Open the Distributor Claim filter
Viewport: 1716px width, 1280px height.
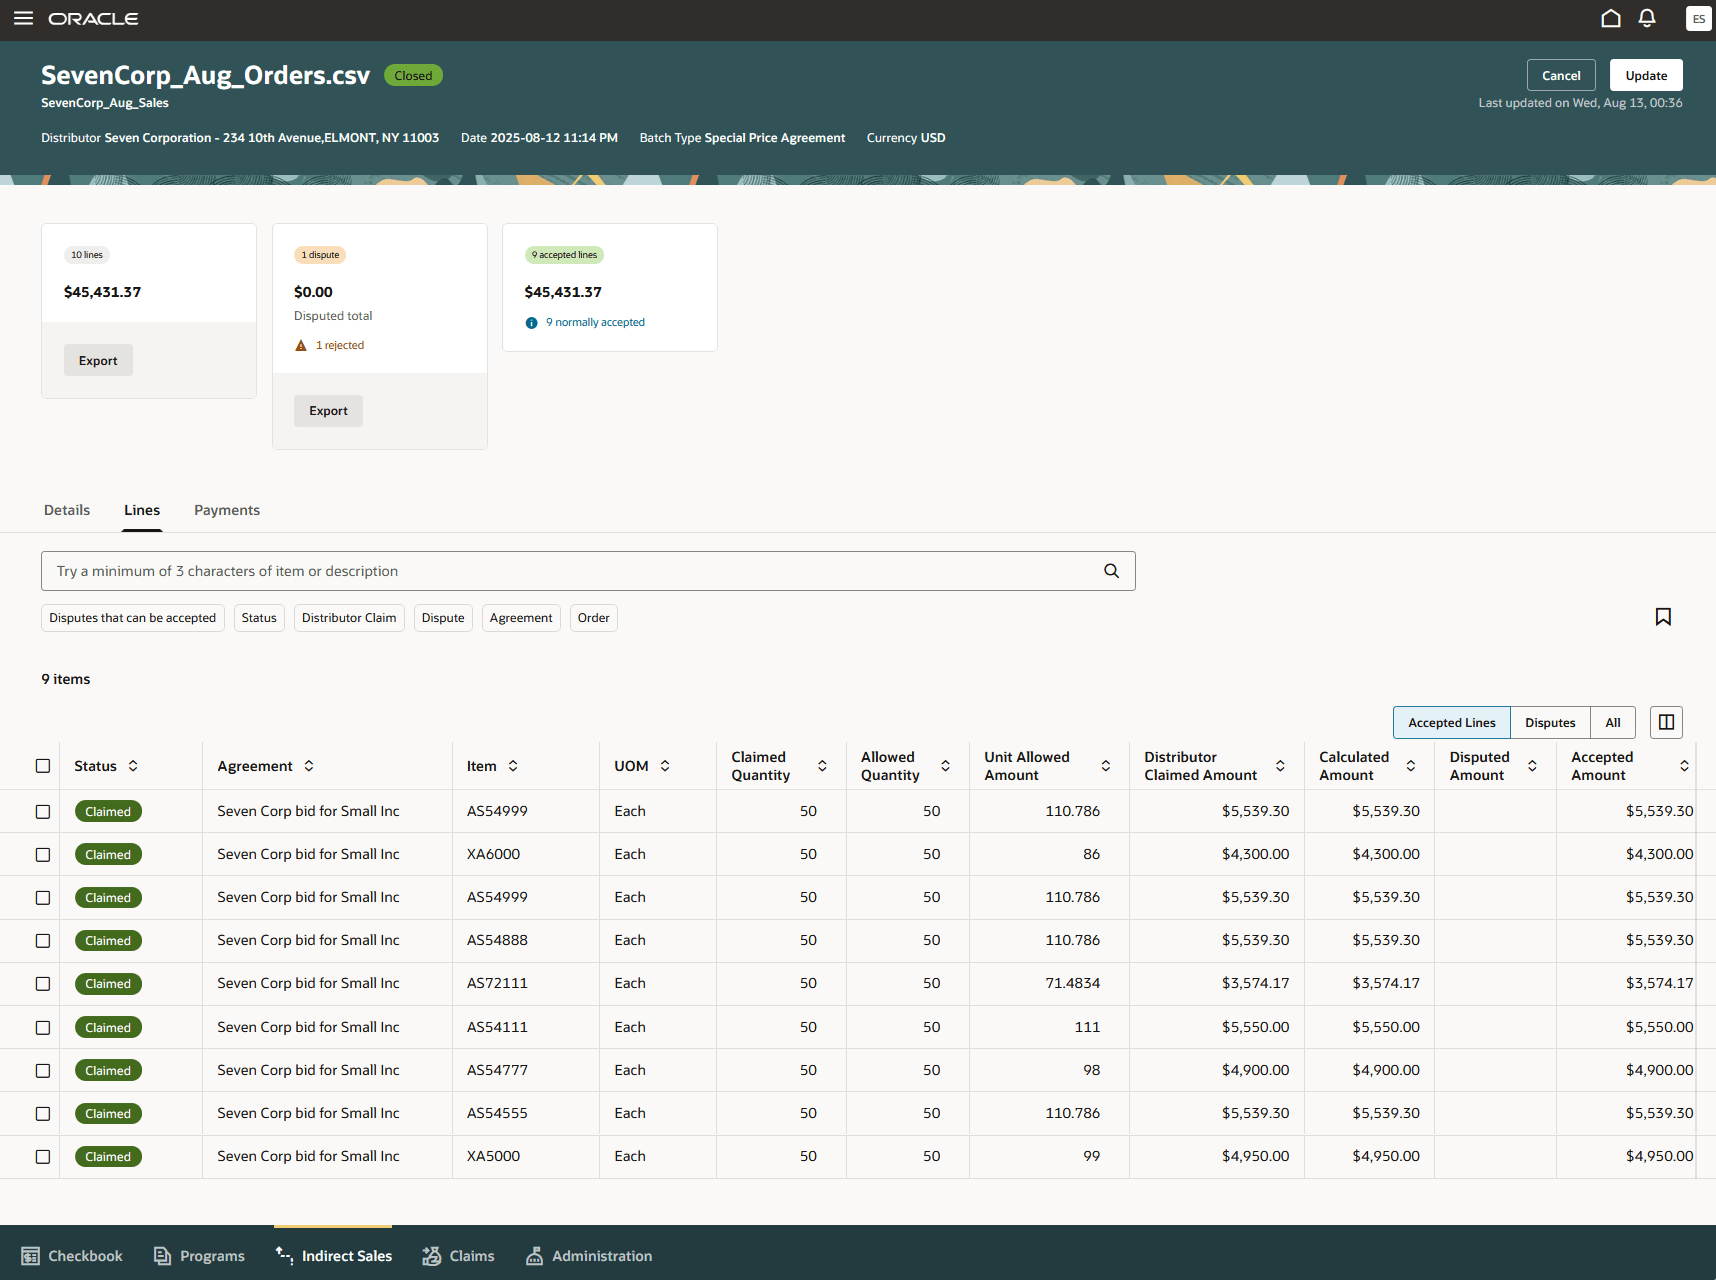pyautogui.click(x=349, y=618)
